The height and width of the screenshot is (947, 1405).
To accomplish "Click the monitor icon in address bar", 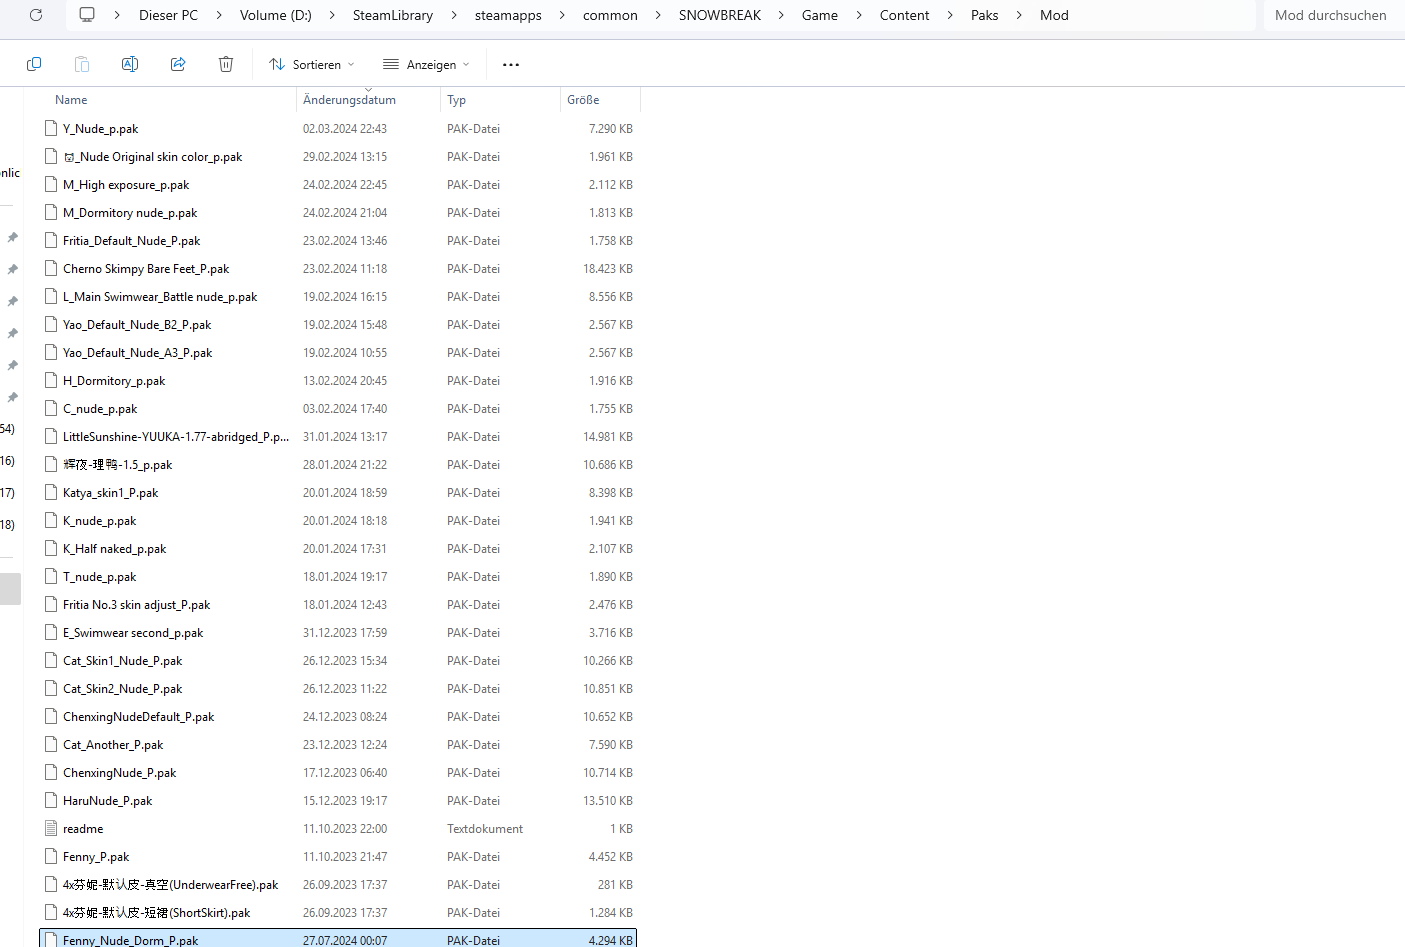I will coord(87,15).
